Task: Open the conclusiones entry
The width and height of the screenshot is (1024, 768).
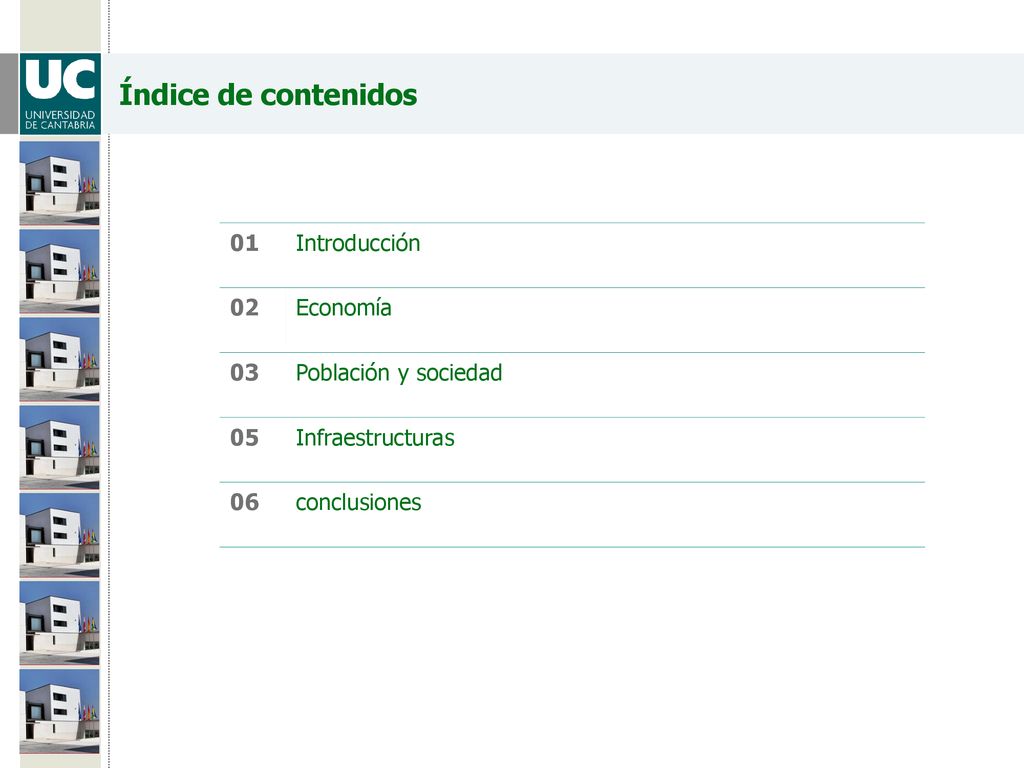Action: (x=359, y=502)
